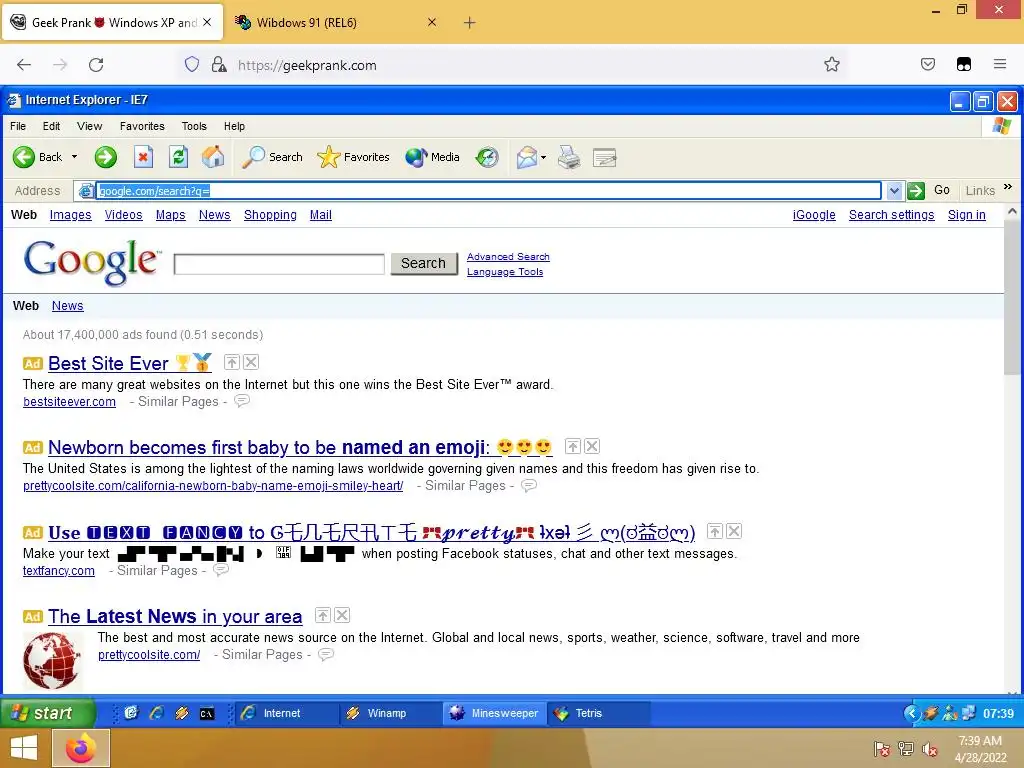Open the textfancy.com link
The image size is (1024, 768).
tap(59, 571)
